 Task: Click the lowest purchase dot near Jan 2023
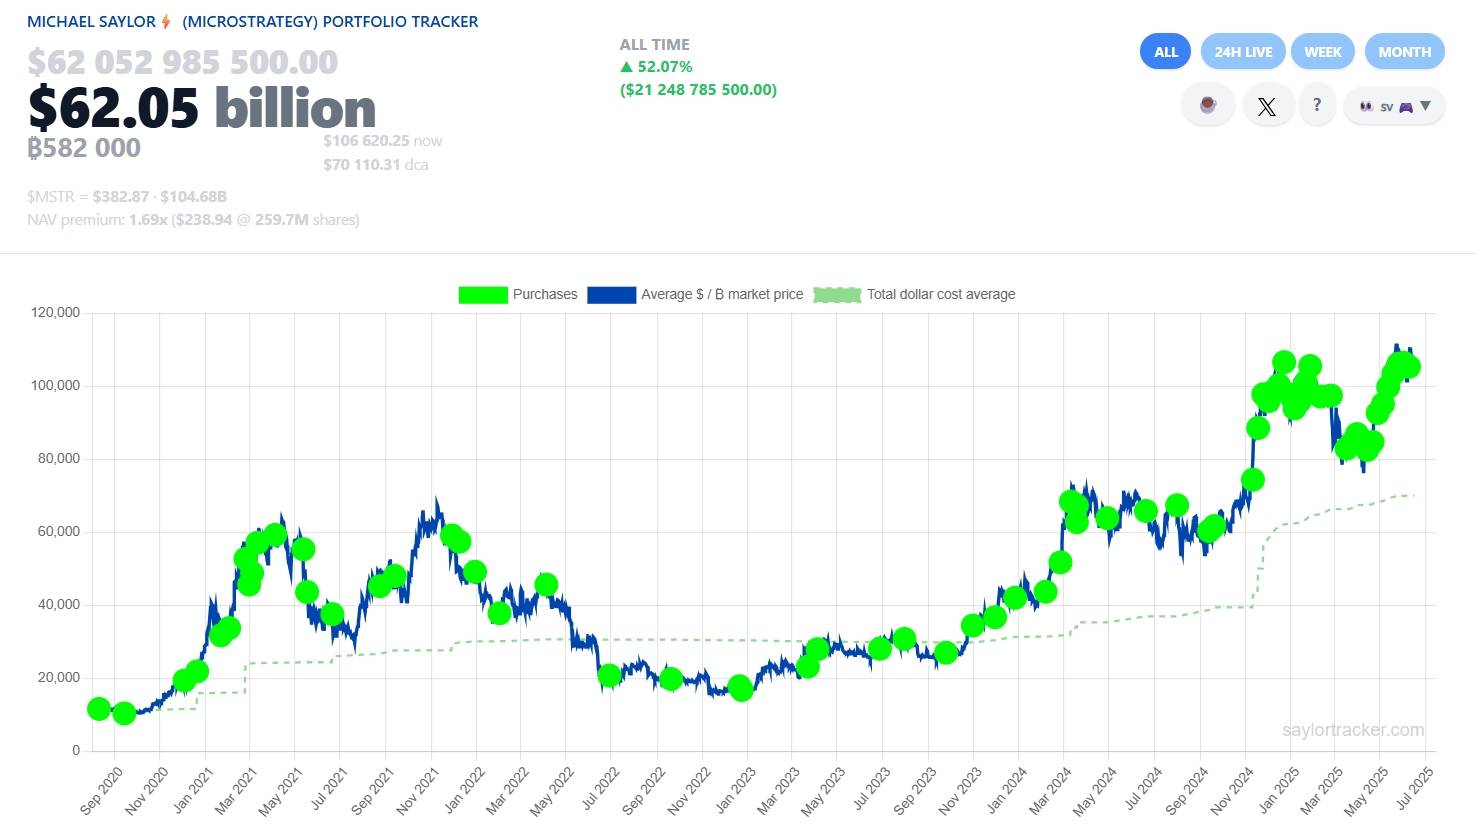coord(741,689)
